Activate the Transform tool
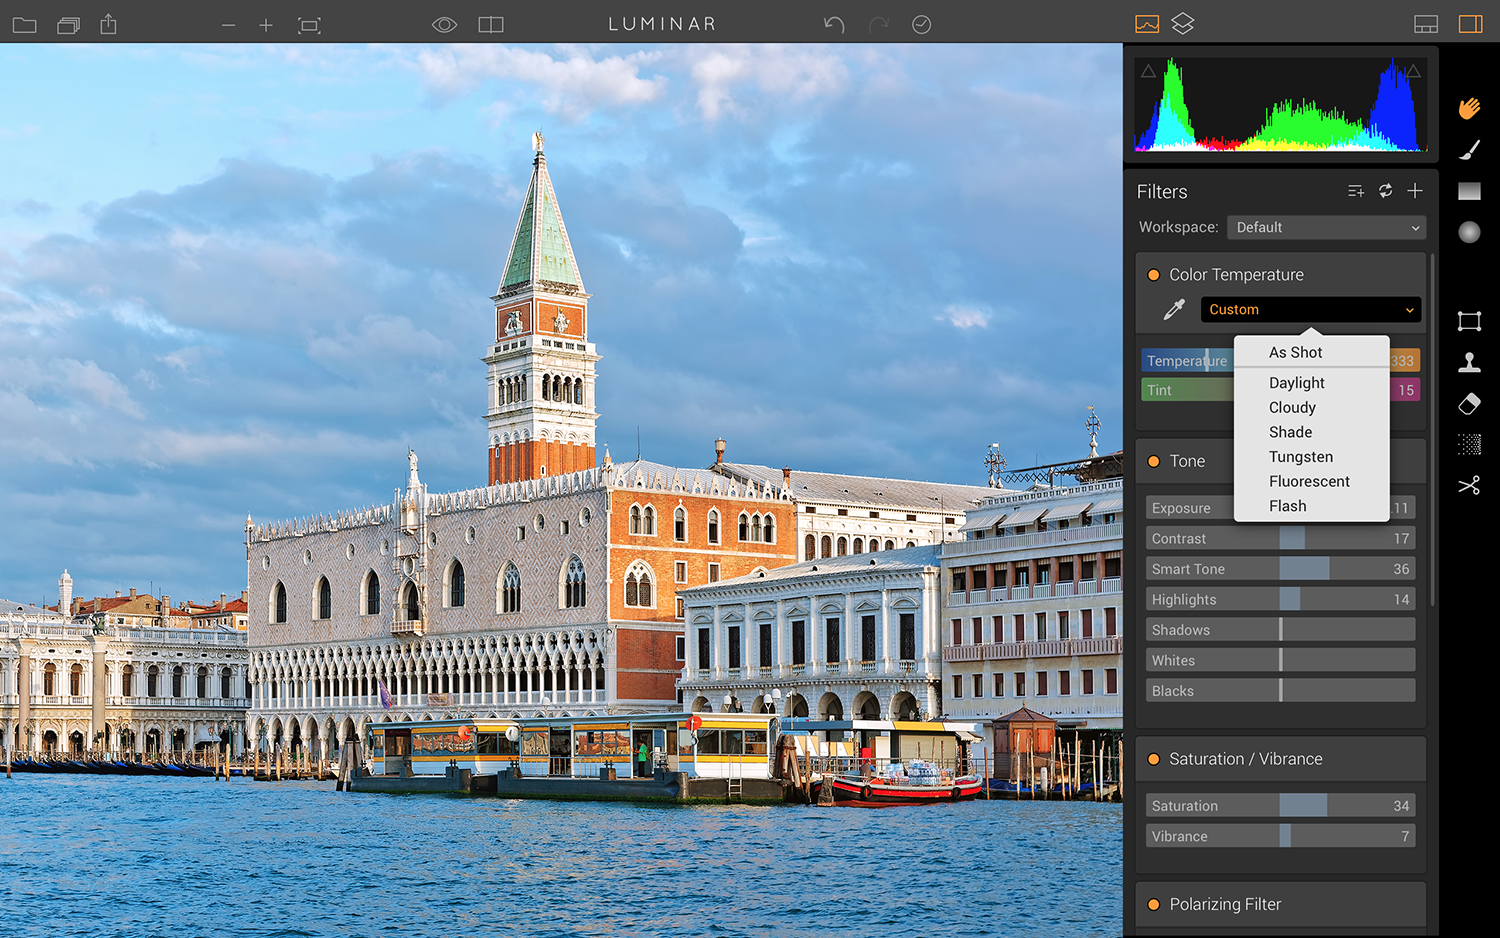Screen dimensions: 1500x938 pos(1469,321)
